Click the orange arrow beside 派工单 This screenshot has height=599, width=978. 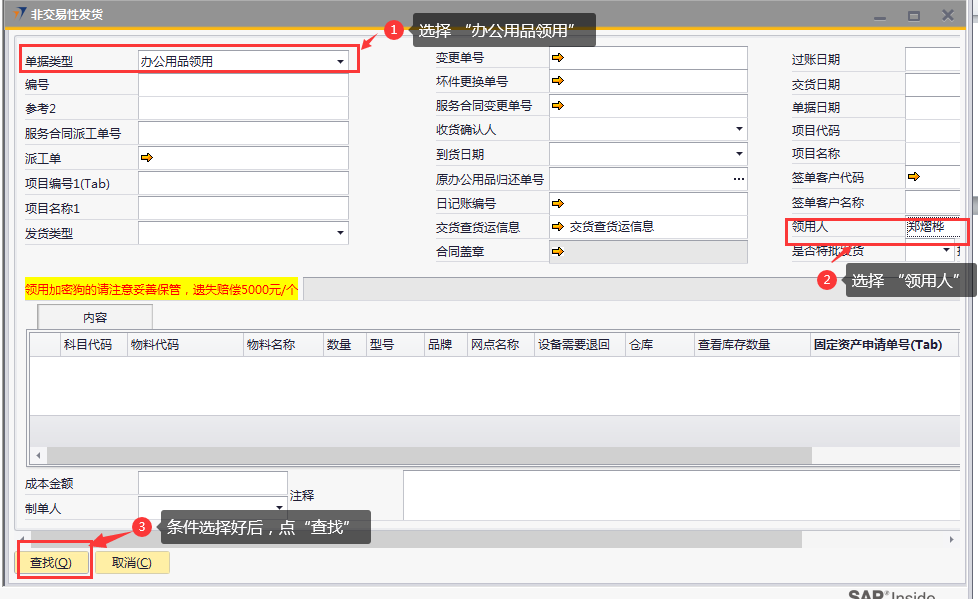146,158
